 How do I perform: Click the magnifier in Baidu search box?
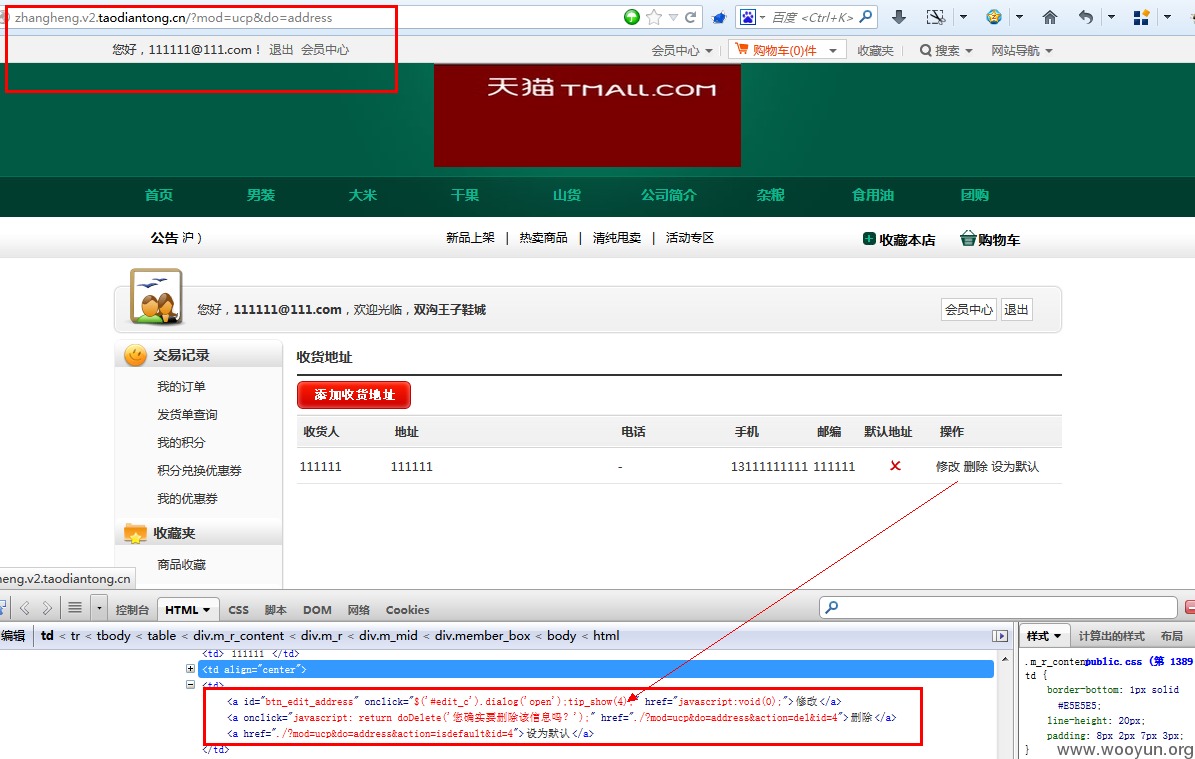point(866,17)
